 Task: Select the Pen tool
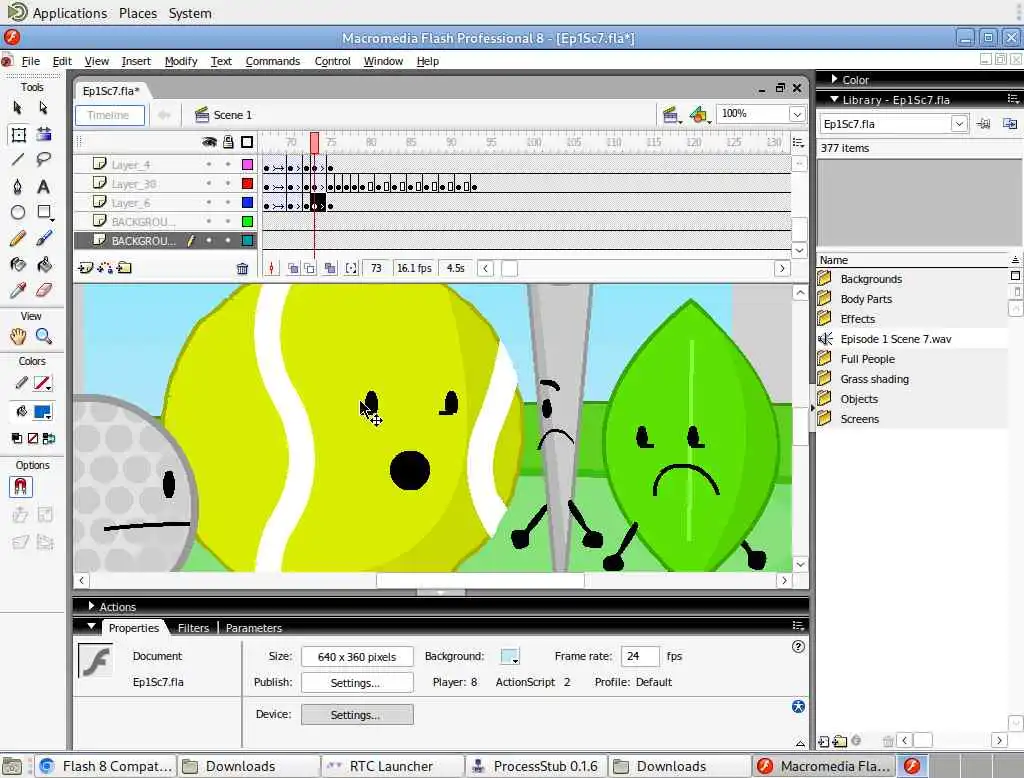[18, 187]
